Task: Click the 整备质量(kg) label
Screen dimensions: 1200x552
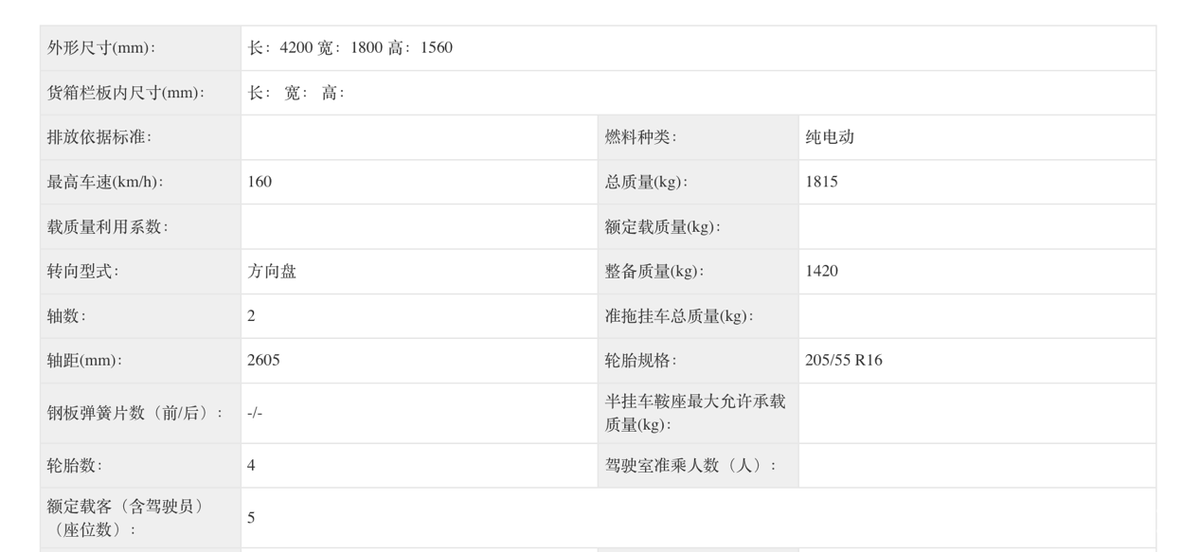Action: (x=654, y=271)
